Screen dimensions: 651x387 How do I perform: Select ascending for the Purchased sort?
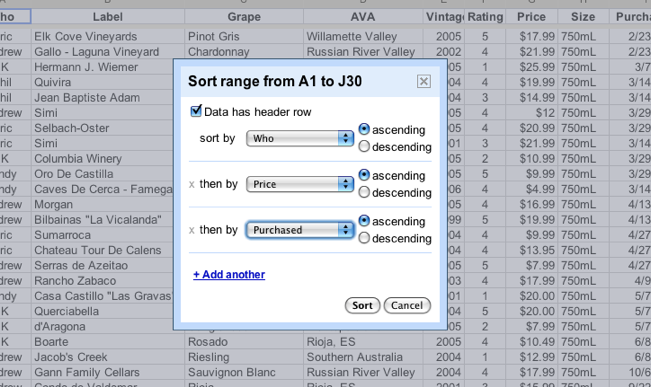click(364, 220)
